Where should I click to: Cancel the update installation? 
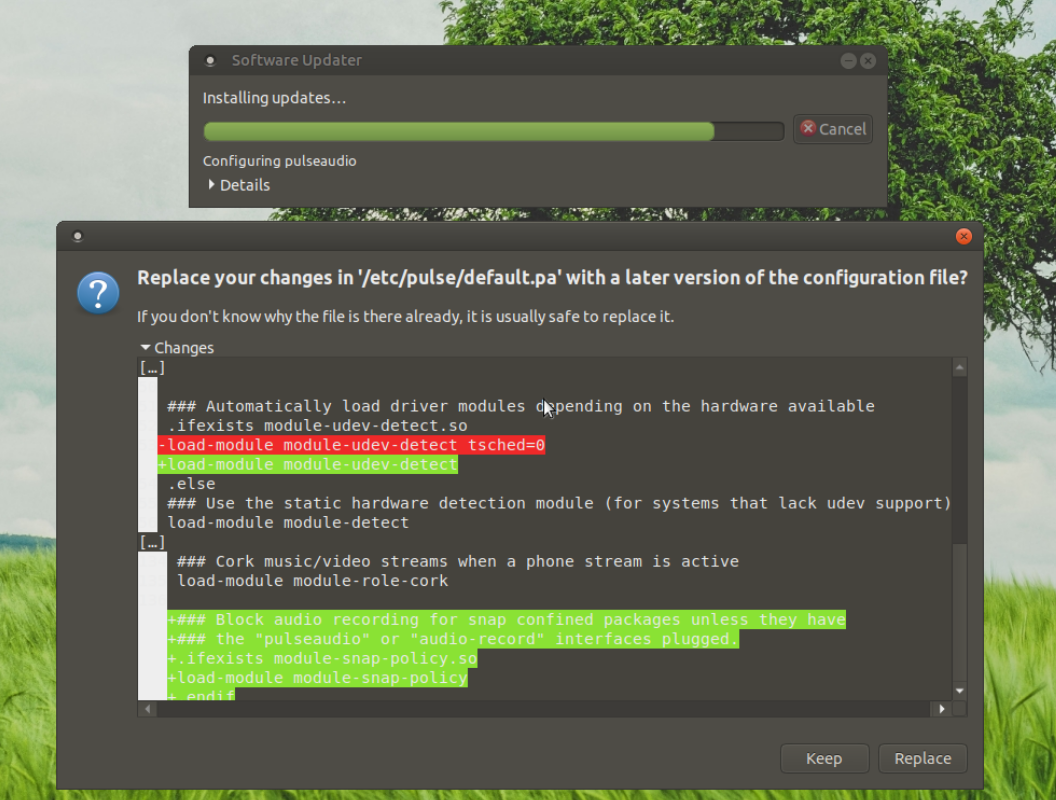click(833, 129)
